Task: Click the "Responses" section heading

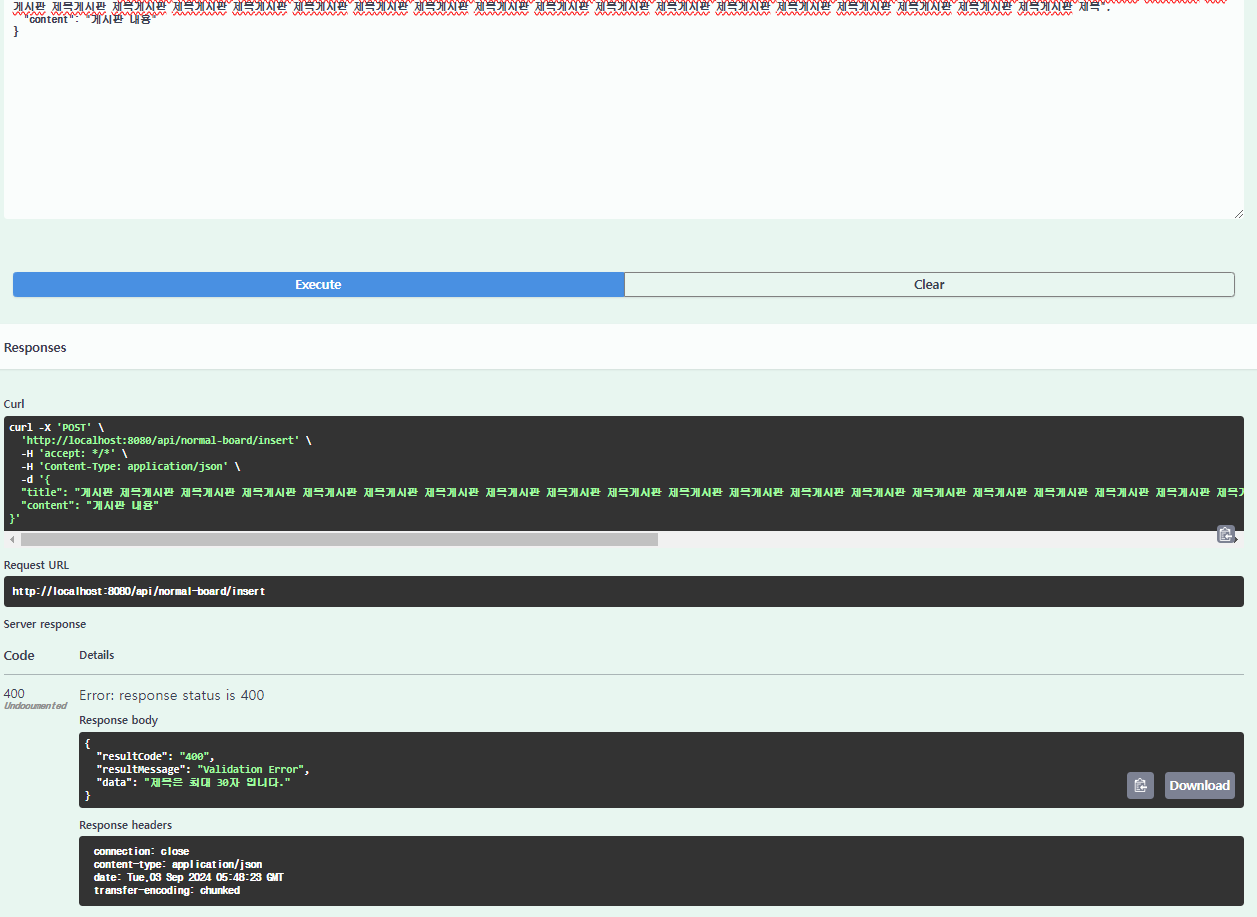Action: pos(35,348)
